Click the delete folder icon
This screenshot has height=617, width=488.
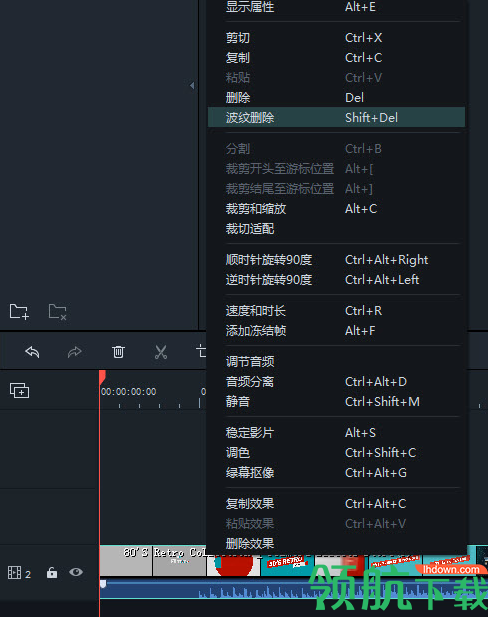(x=57, y=312)
